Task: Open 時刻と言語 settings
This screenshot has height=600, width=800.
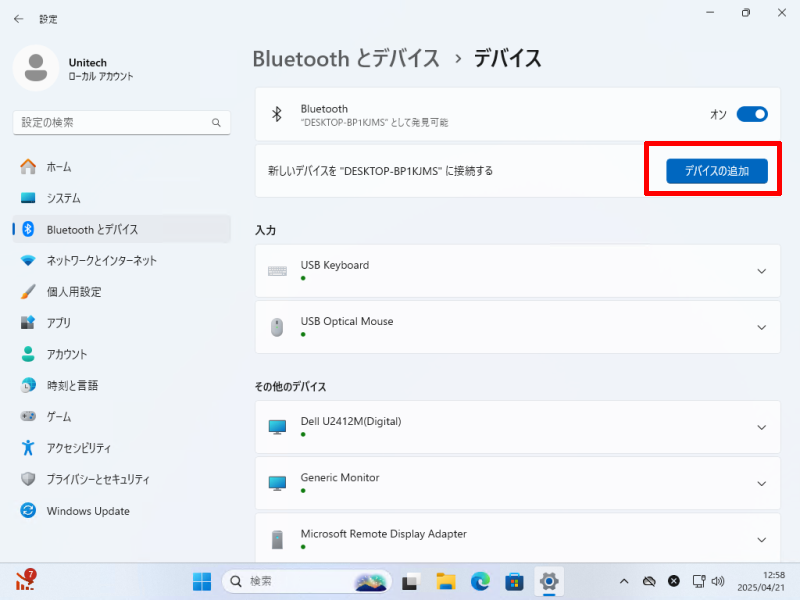Action: (121, 385)
